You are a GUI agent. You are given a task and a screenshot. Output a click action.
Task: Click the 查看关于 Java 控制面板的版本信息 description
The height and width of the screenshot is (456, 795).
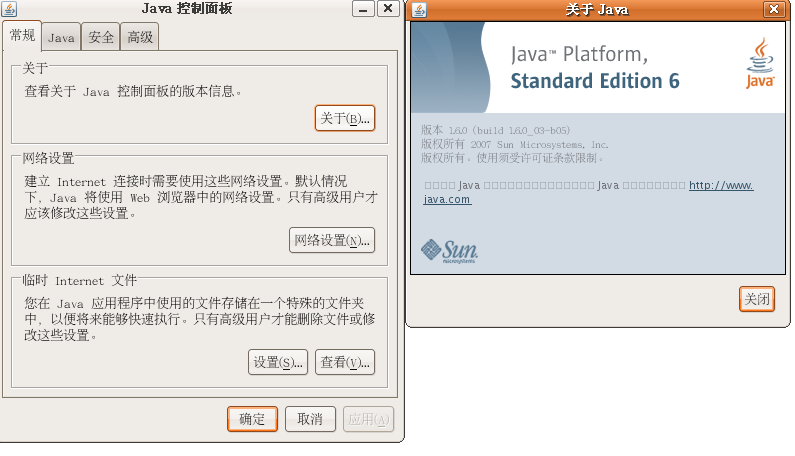click(x=133, y=91)
